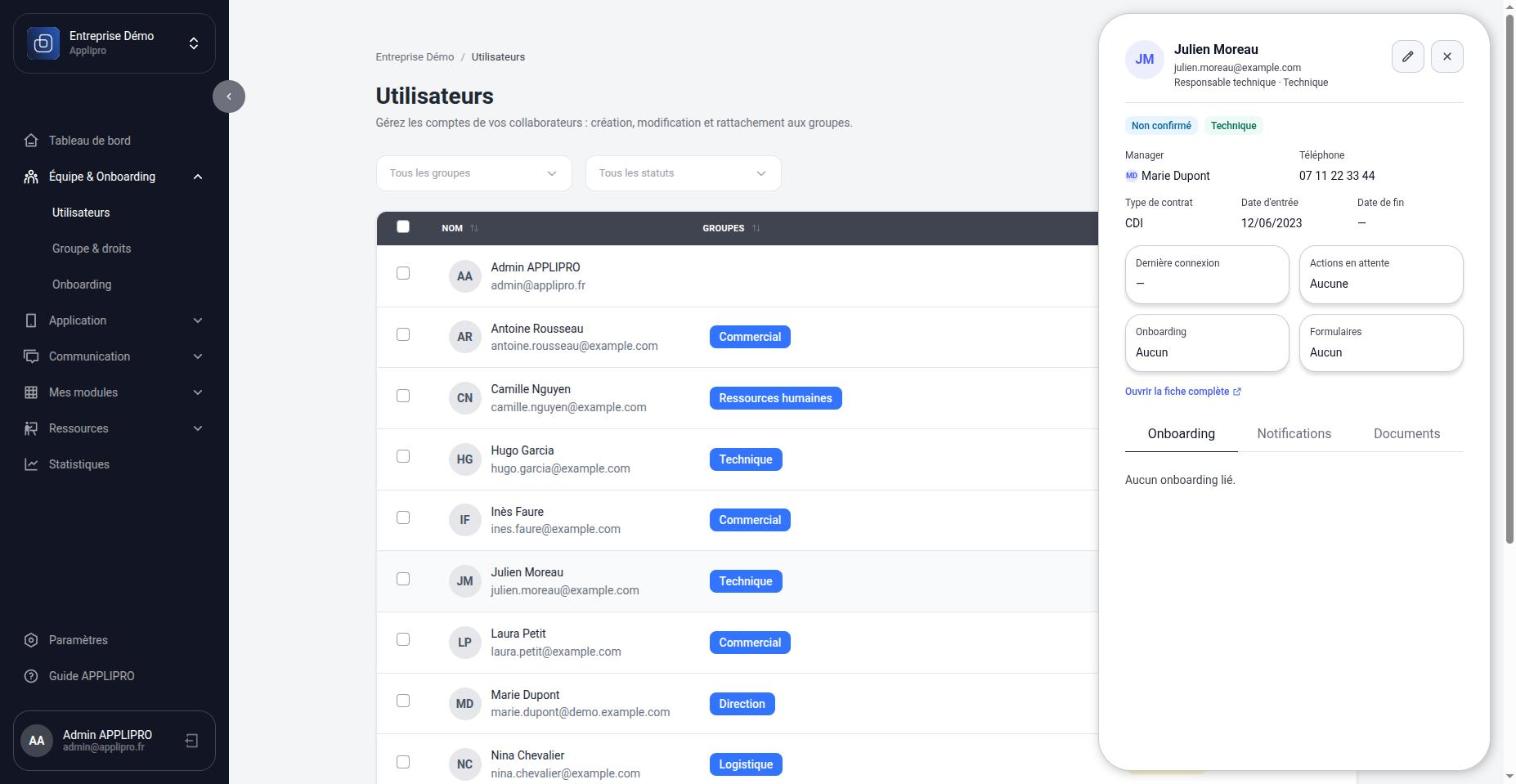This screenshot has height=784, width=1516.
Task: Click the Tableau de bord home icon
Action: pos(31,141)
